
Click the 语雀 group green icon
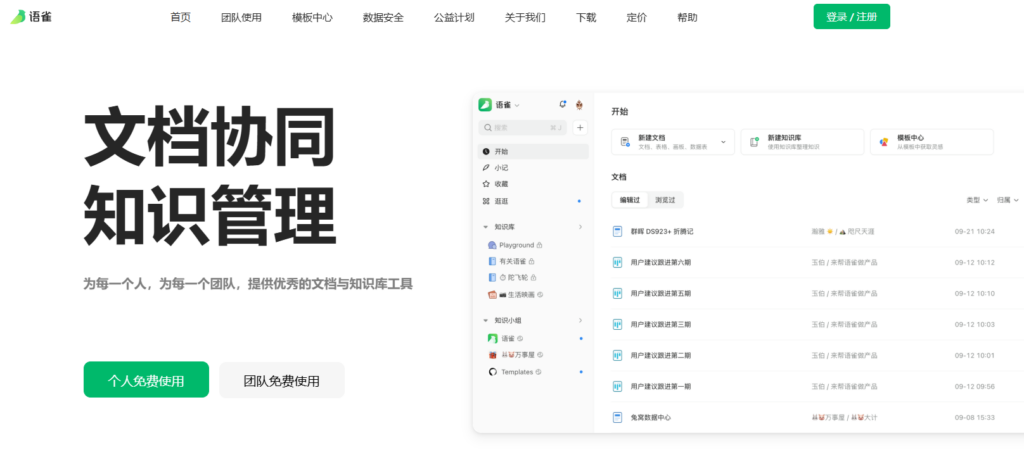point(492,339)
